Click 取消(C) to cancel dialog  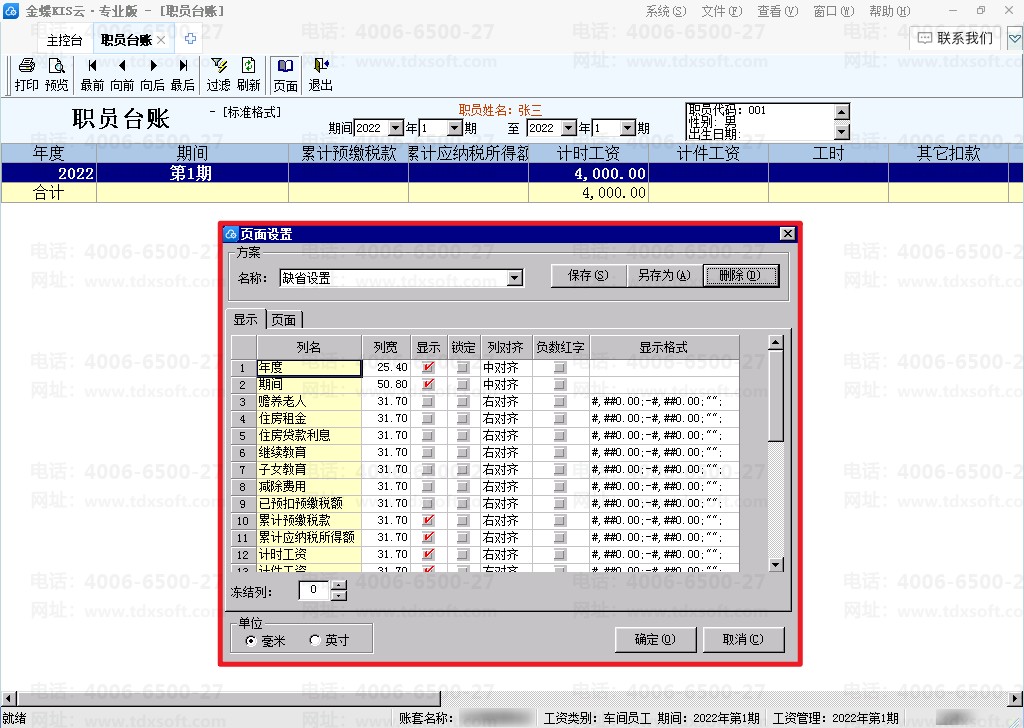tap(743, 639)
